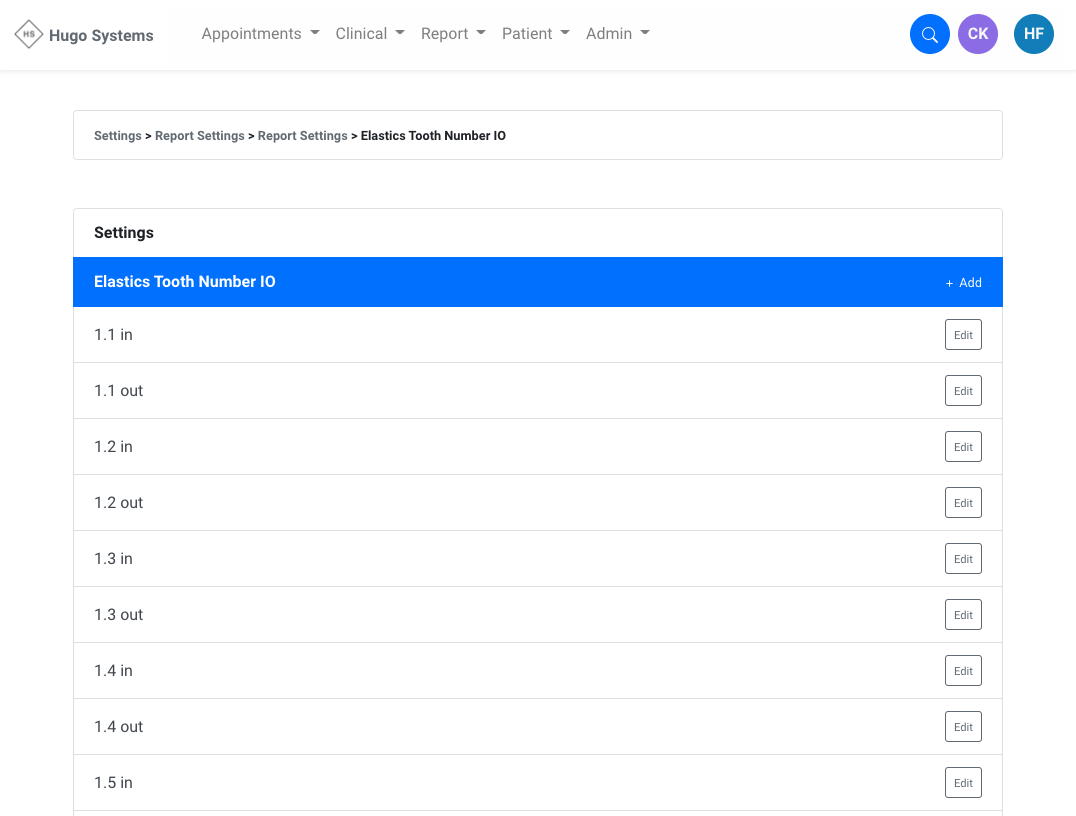Select the 1.2 out list row
Image resolution: width=1076 pixels, height=816 pixels.
[500, 503]
